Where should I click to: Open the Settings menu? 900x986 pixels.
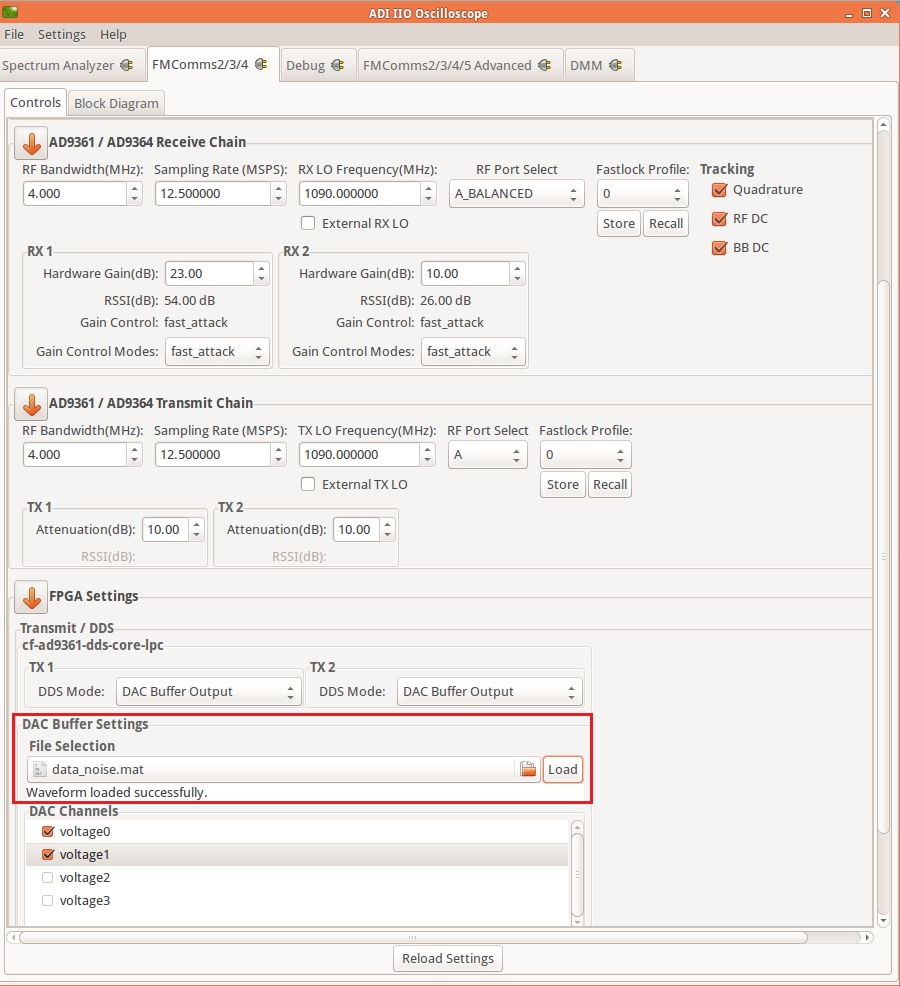(62, 35)
